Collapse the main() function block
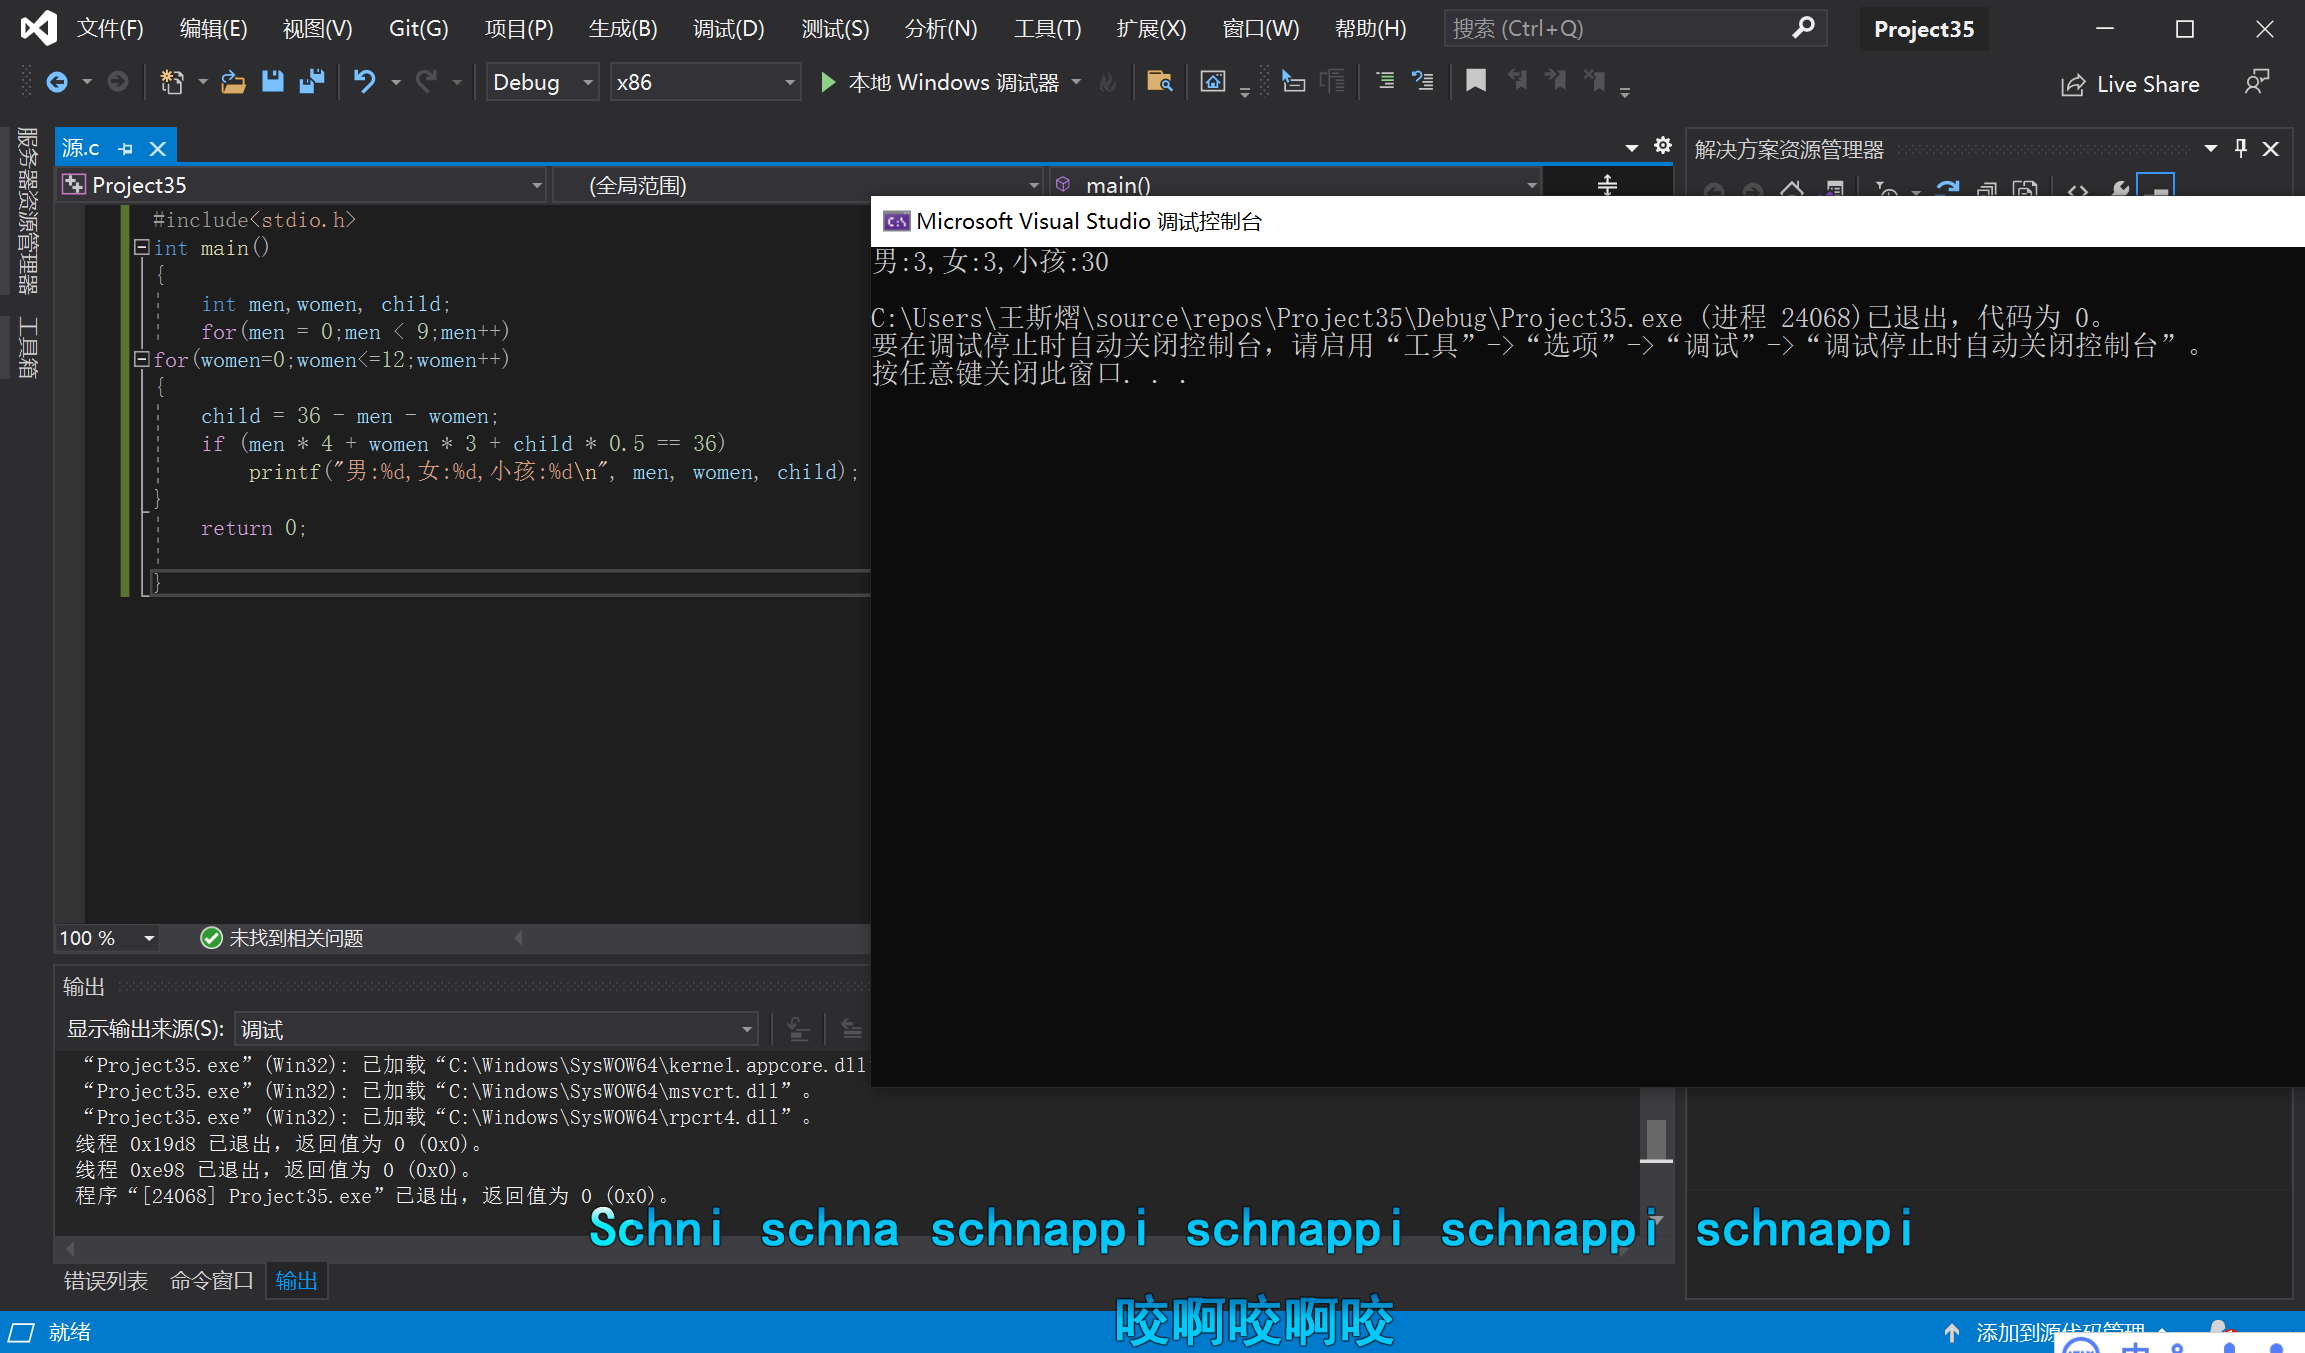 [x=142, y=248]
